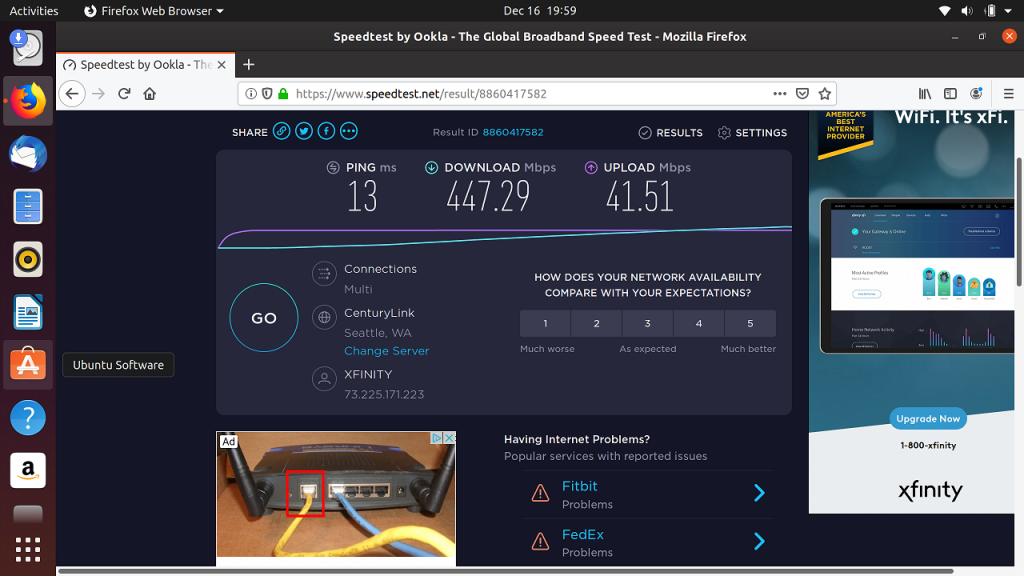This screenshot has width=1024, height=576.
Task: Click the user icon beside XFINITY
Action: click(324, 379)
